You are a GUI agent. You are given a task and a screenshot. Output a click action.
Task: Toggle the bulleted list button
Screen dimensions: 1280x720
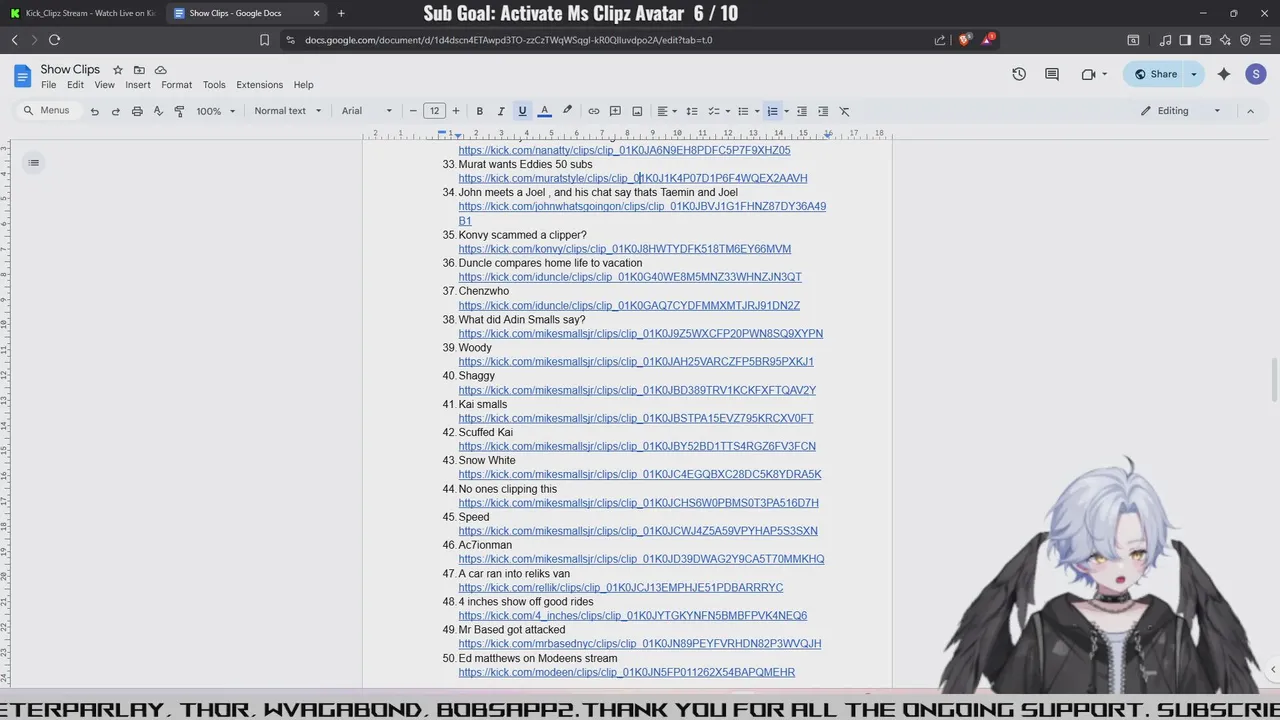743,111
